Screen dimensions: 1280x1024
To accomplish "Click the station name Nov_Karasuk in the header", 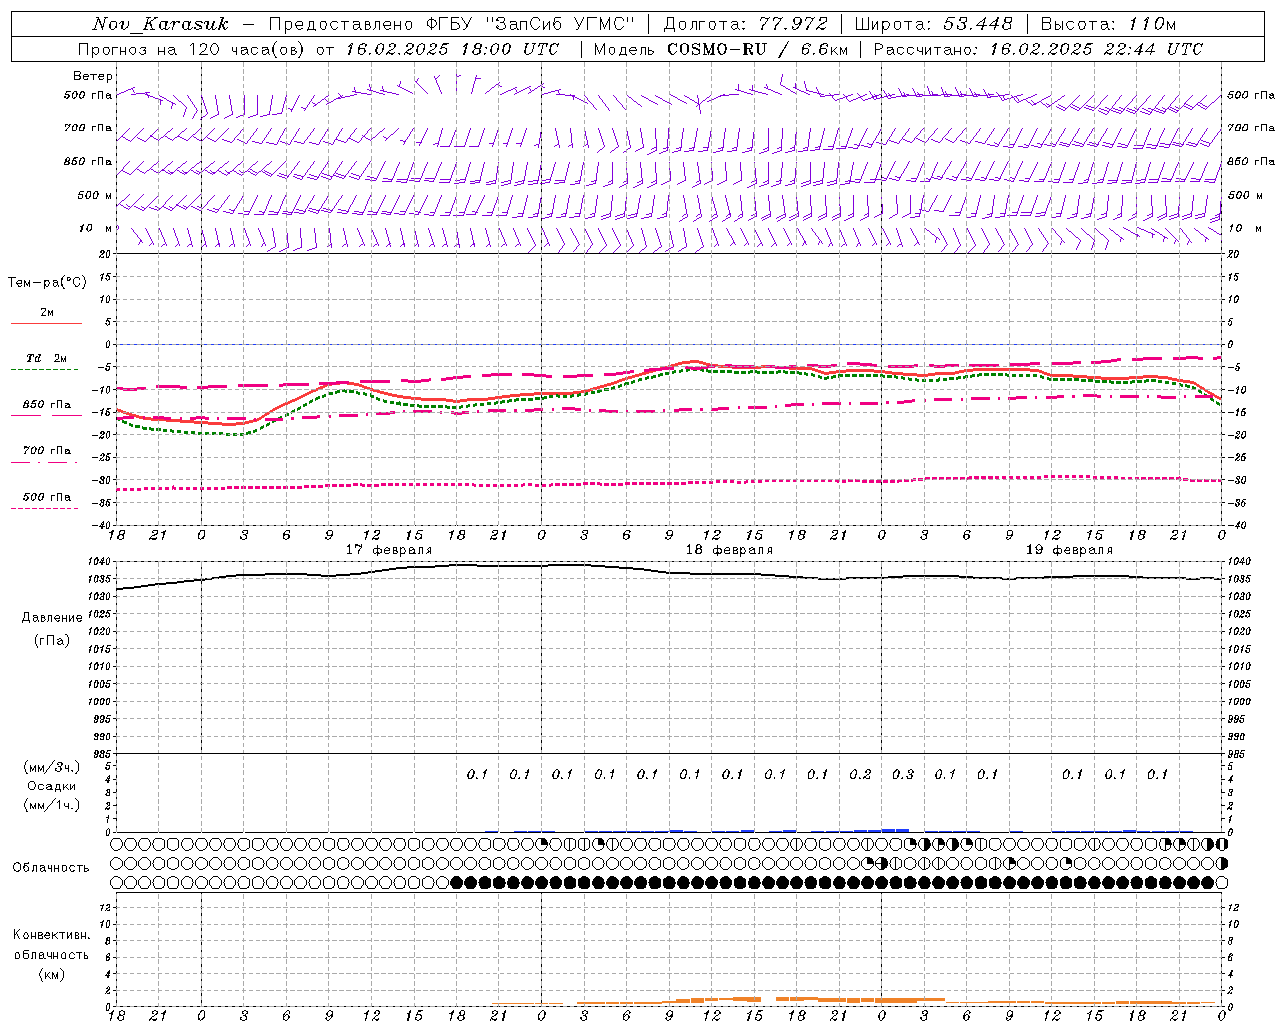I will [160, 24].
